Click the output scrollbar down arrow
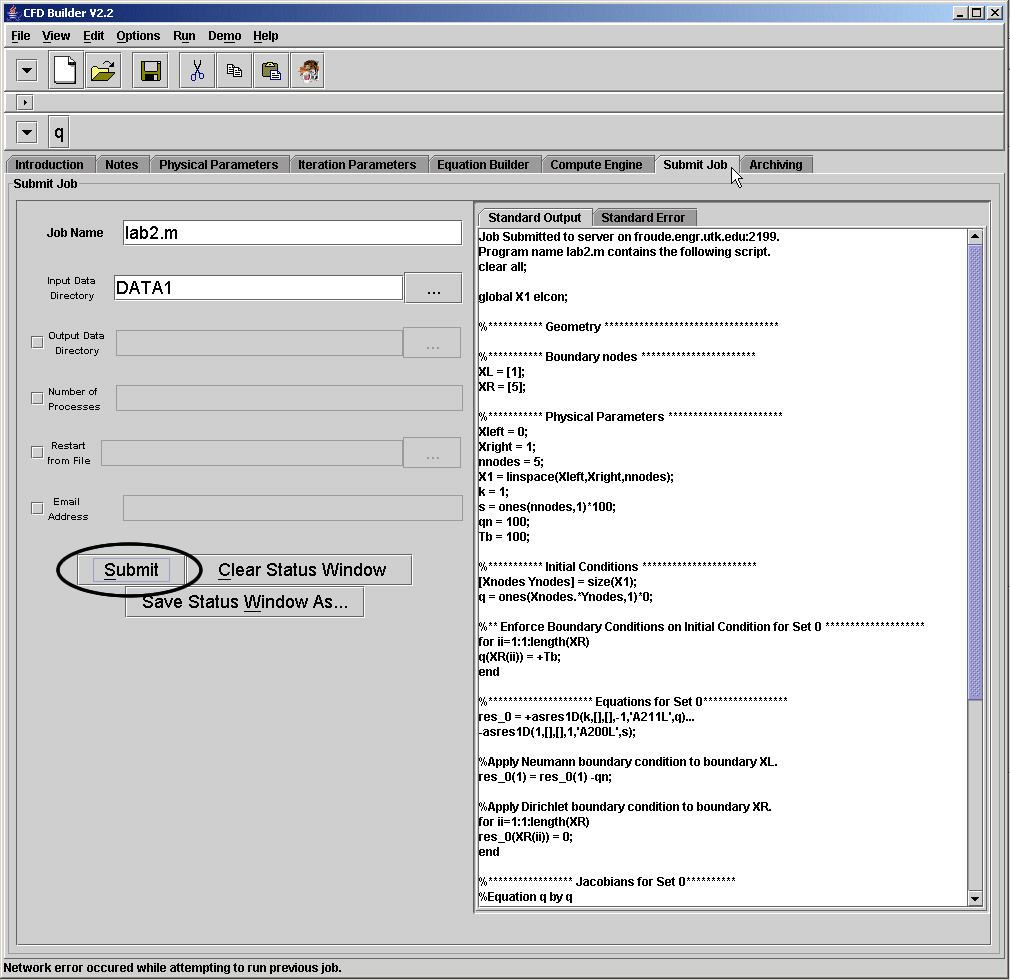Image resolution: width=1010 pixels, height=980 pixels. pyautogui.click(x=976, y=899)
